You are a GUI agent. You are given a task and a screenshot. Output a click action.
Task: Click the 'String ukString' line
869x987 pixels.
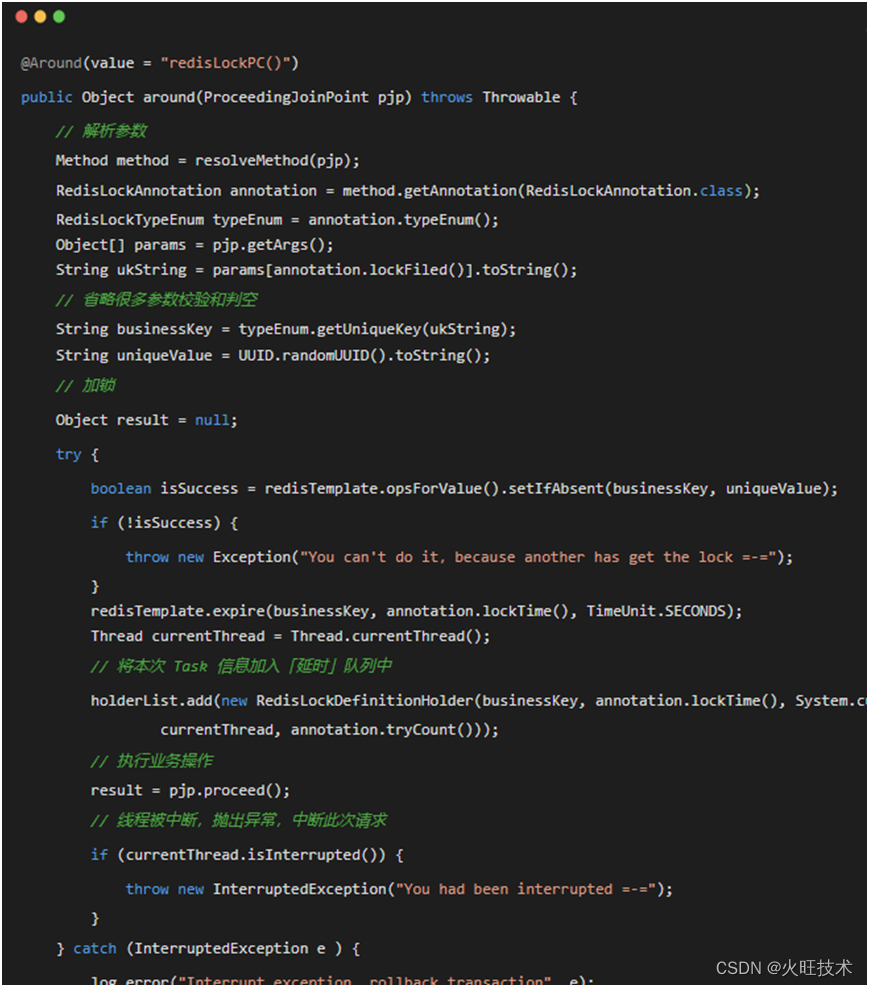[x=316, y=270]
